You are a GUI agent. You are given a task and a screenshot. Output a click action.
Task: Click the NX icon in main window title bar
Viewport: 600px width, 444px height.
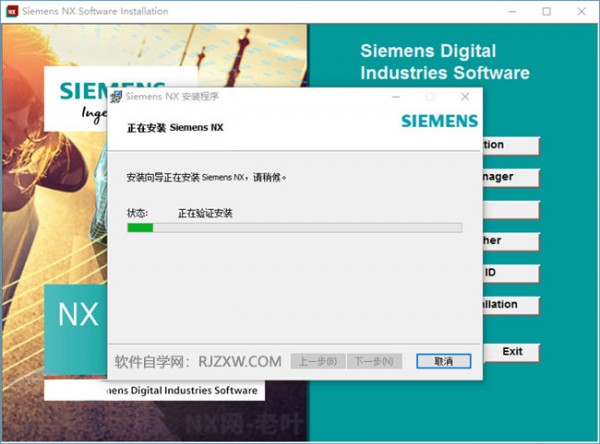[x=12, y=11]
